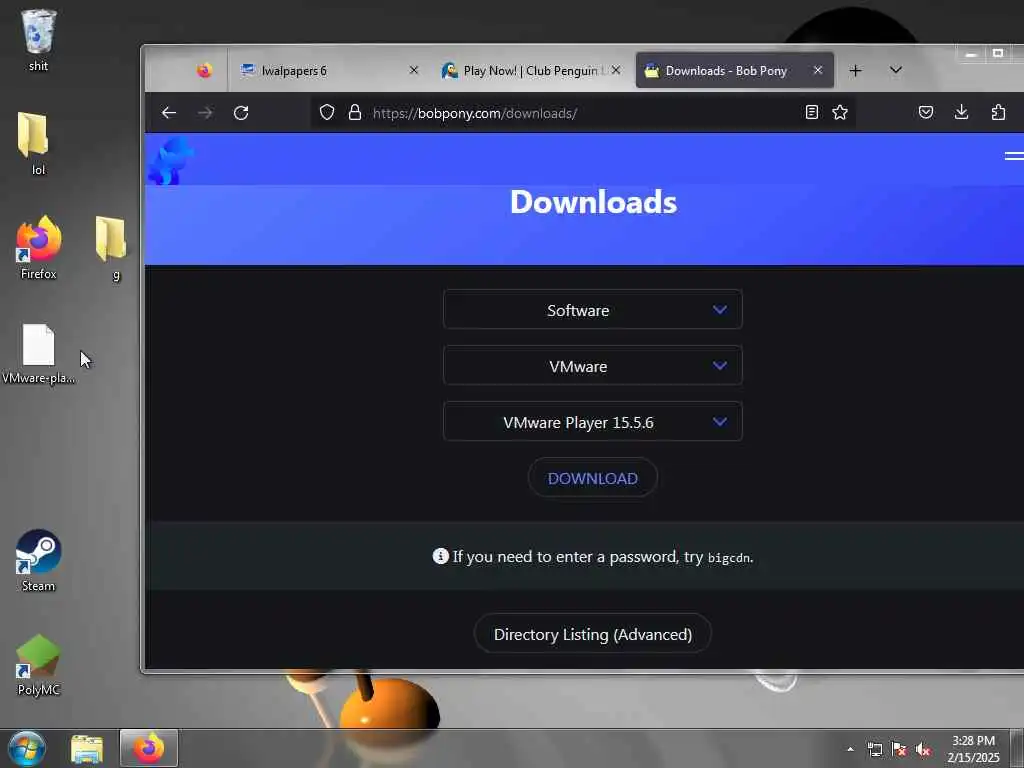
Task: Select the Recycle Bin named shit
Action: point(38,40)
